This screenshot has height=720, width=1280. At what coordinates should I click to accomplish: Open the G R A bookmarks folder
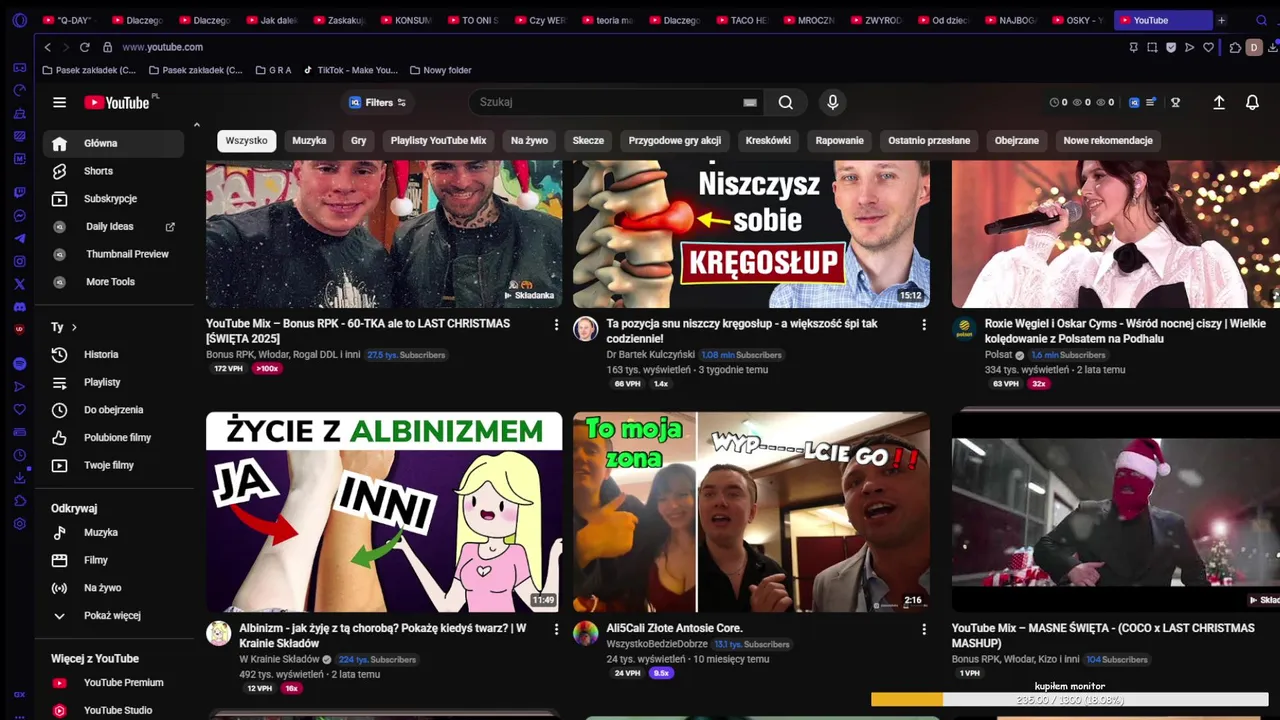point(273,70)
